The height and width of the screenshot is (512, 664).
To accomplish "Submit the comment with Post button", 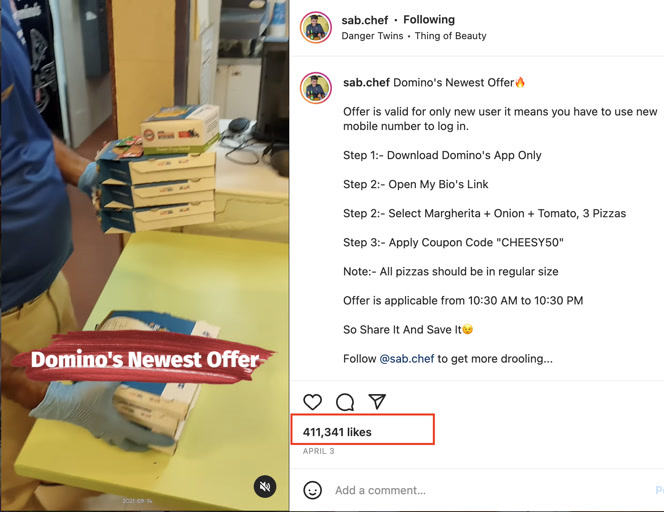I will point(659,490).
